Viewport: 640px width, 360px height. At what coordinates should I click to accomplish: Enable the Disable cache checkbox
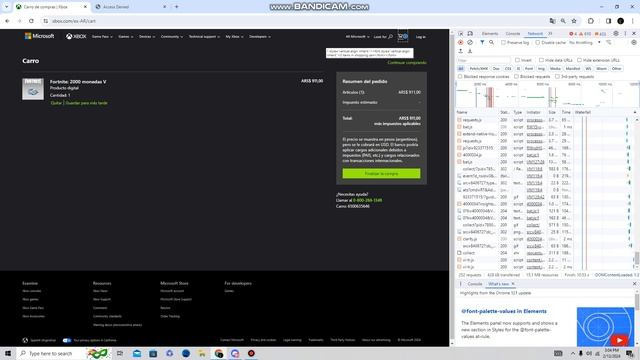pos(538,42)
